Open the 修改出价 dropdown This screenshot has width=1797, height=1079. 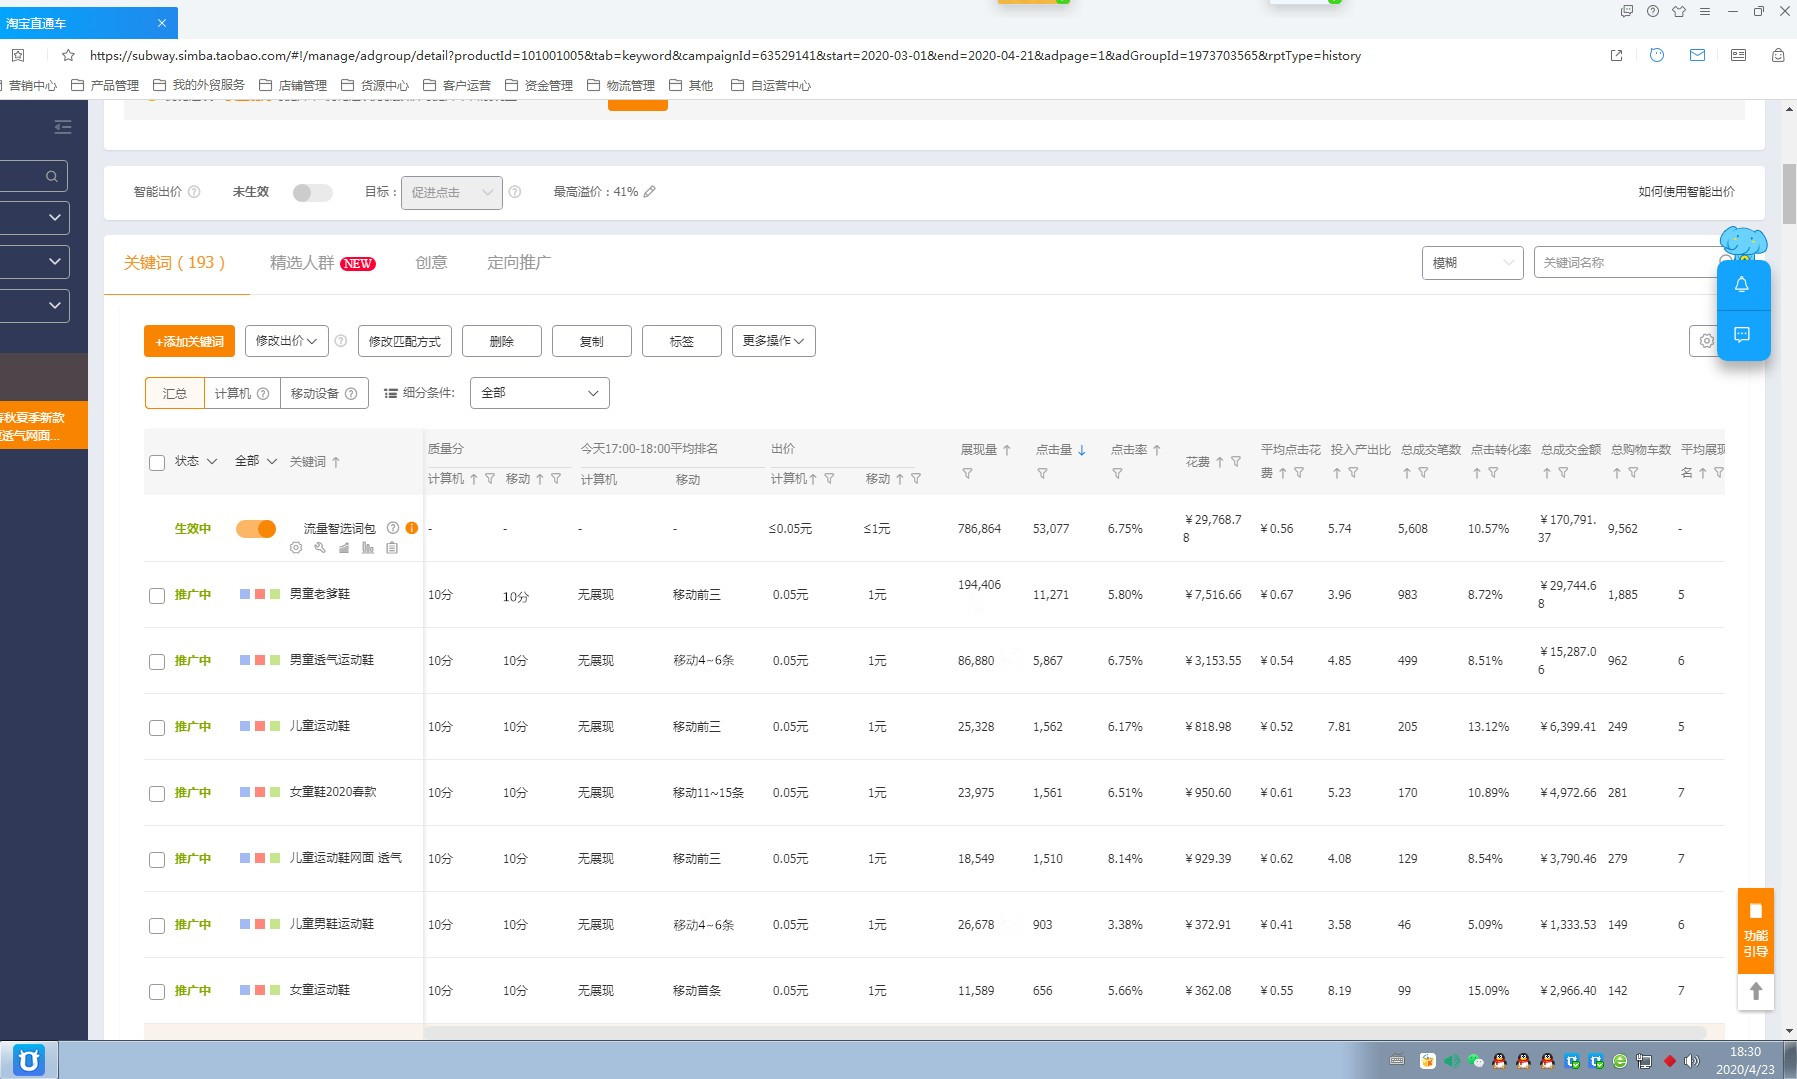point(286,341)
